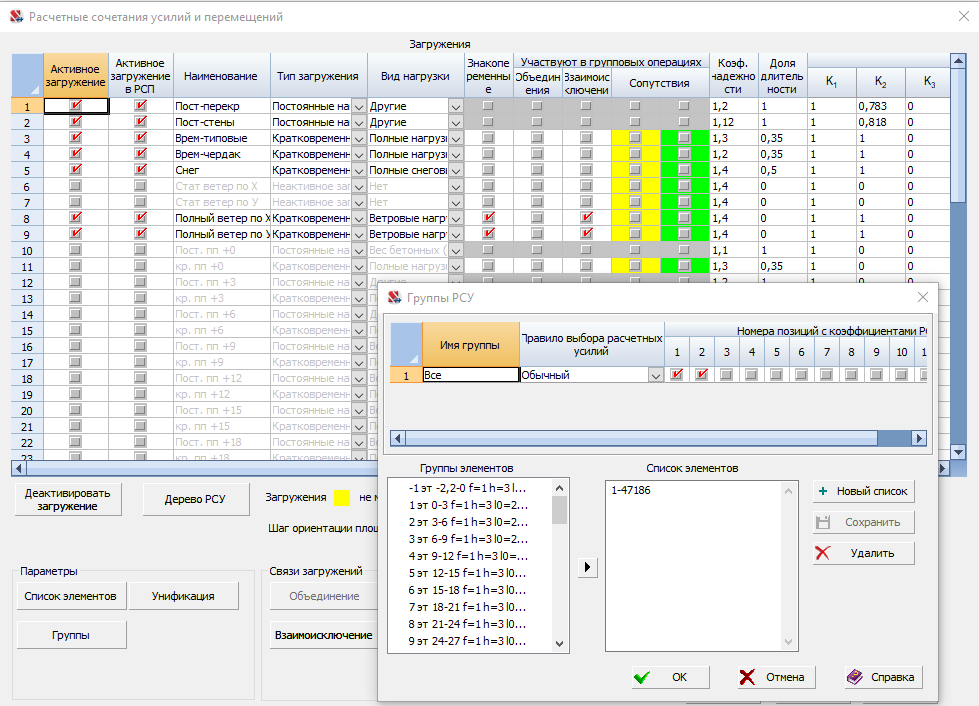
Task: Click the yellow swatch next to Загружения
Action: click(342, 497)
